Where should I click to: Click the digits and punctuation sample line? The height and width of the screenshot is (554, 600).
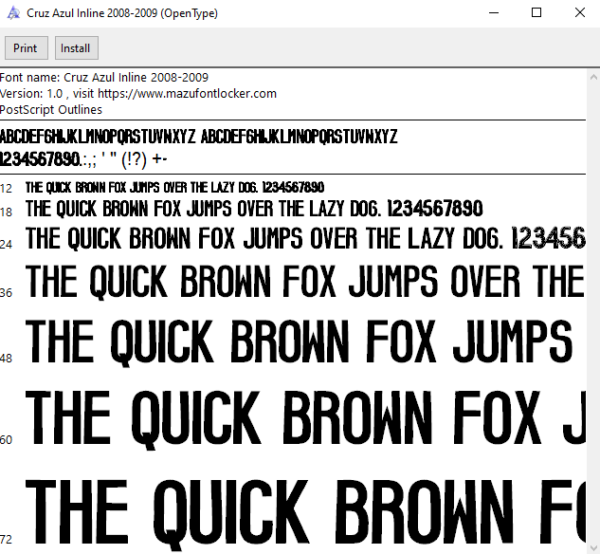click(x=83, y=160)
